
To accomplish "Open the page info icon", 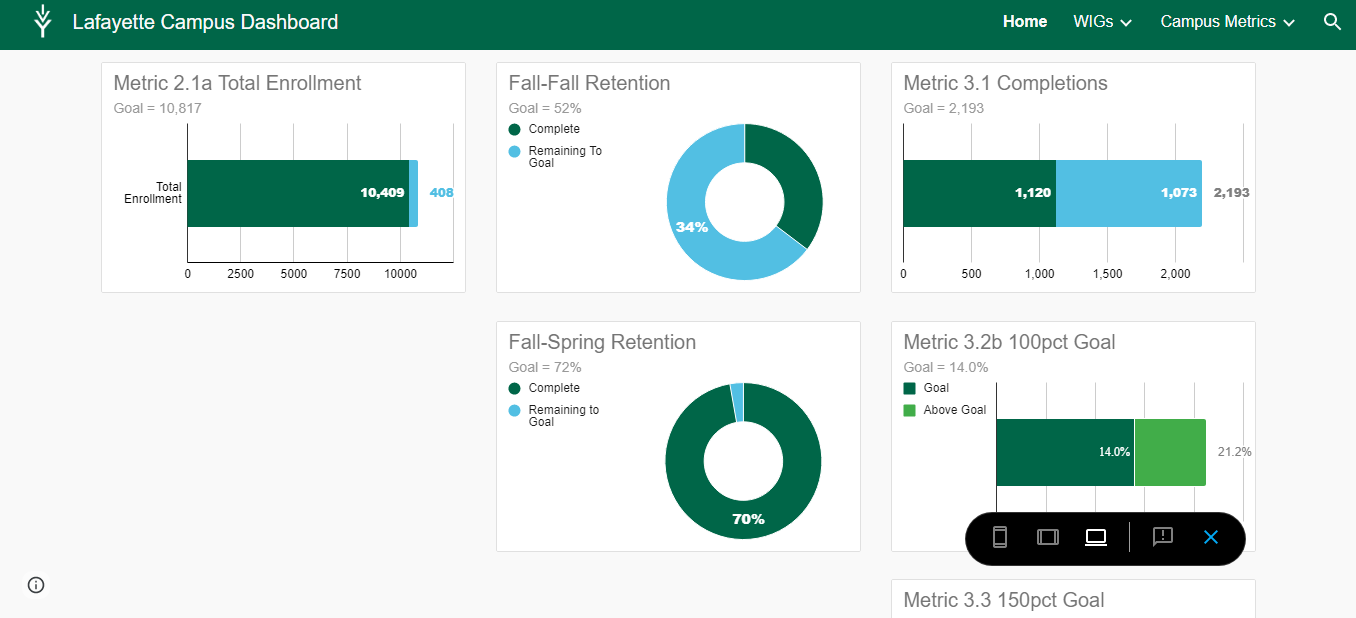I will [x=36, y=585].
